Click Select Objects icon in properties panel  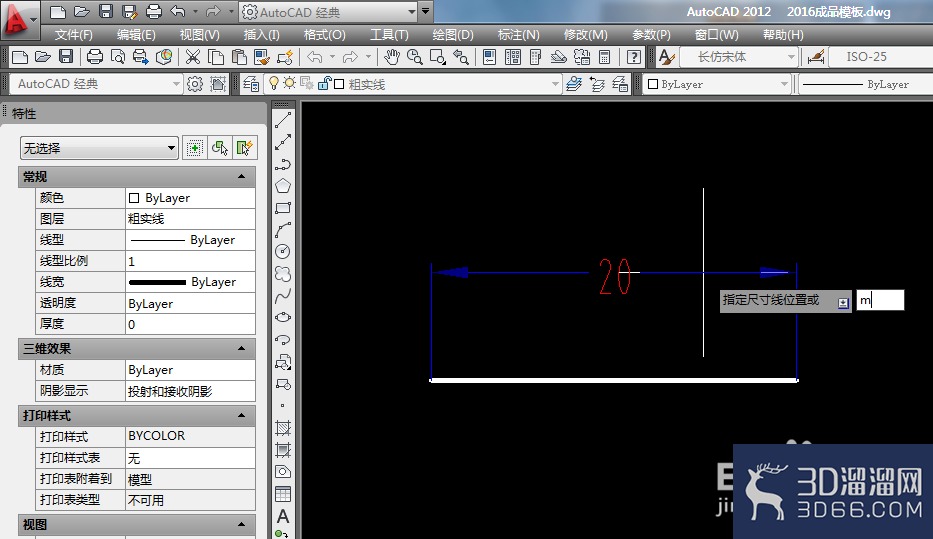[220, 148]
